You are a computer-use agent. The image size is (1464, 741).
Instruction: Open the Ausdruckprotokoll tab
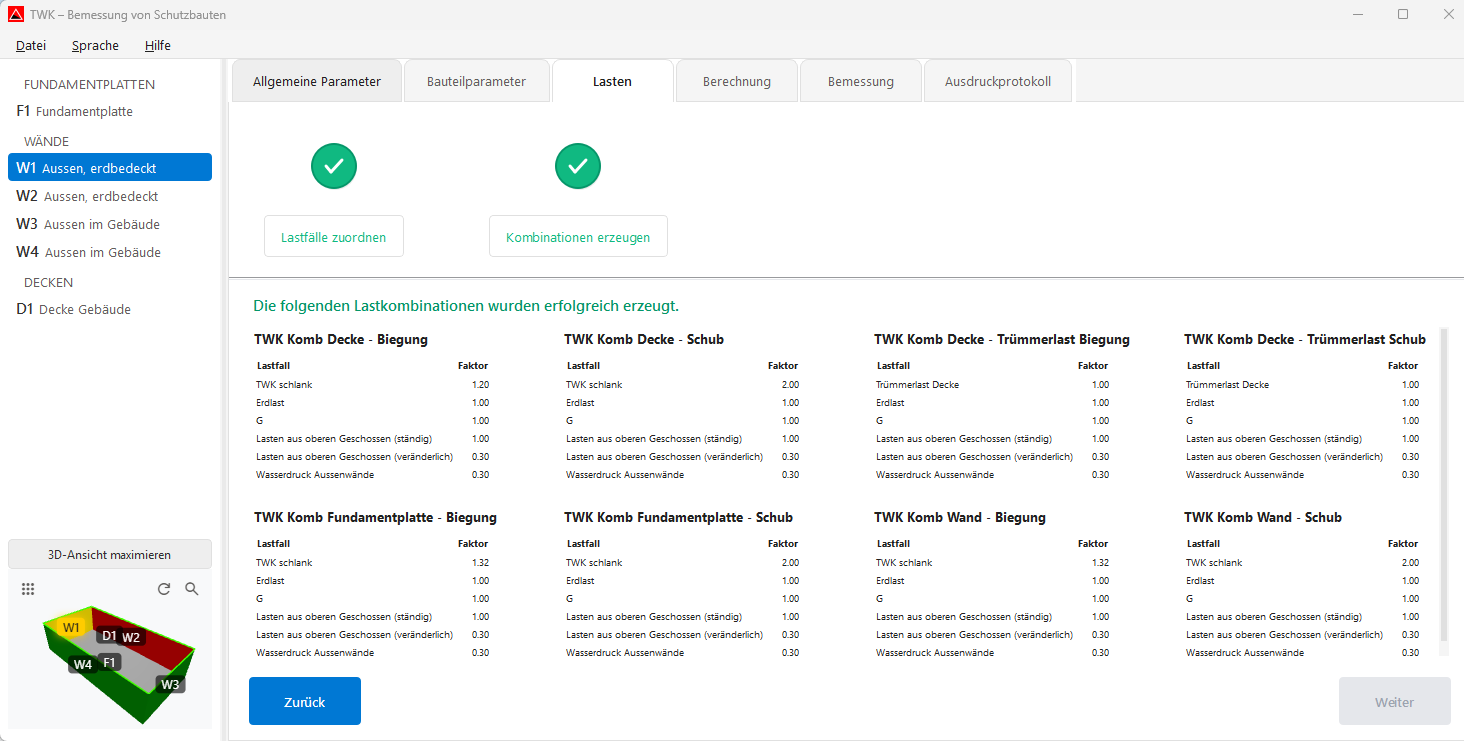997,82
